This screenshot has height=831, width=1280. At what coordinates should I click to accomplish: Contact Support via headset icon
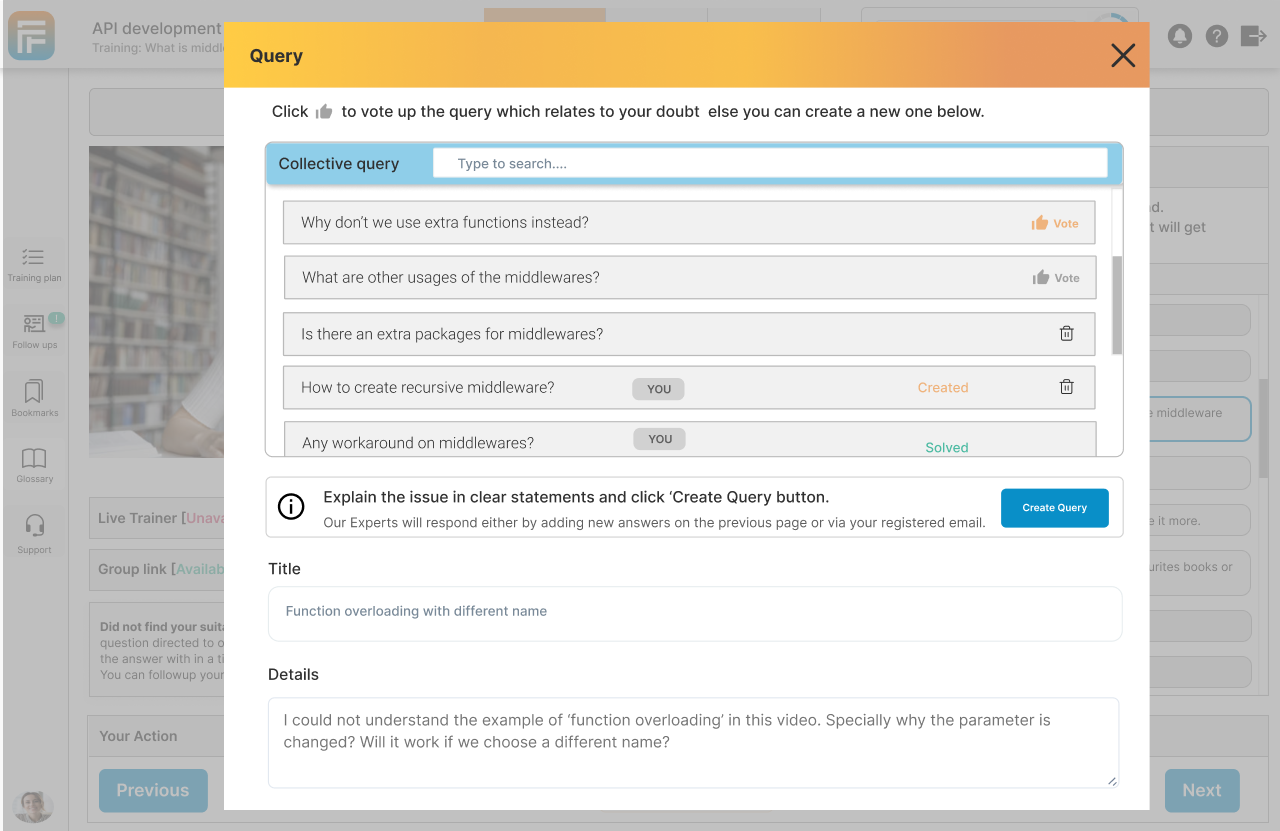pyautogui.click(x=34, y=530)
